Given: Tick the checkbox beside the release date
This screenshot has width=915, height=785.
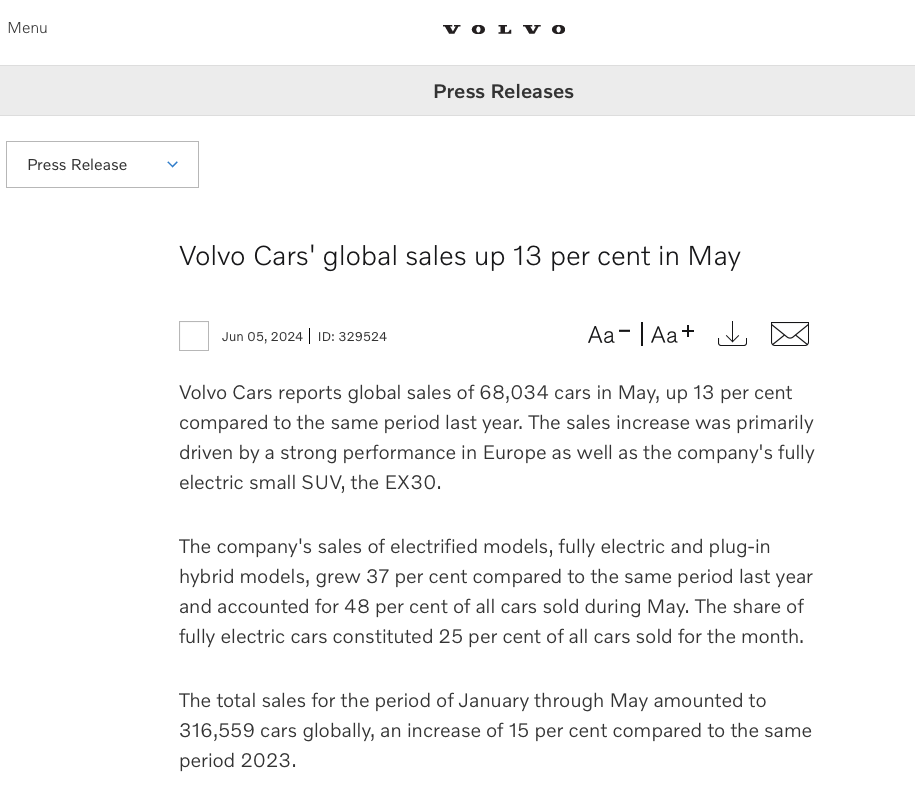Looking at the screenshot, I should click(x=194, y=336).
